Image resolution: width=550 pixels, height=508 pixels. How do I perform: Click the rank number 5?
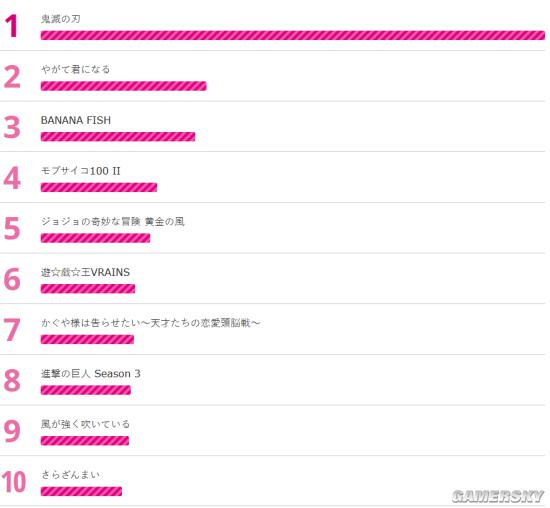click(x=12, y=228)
